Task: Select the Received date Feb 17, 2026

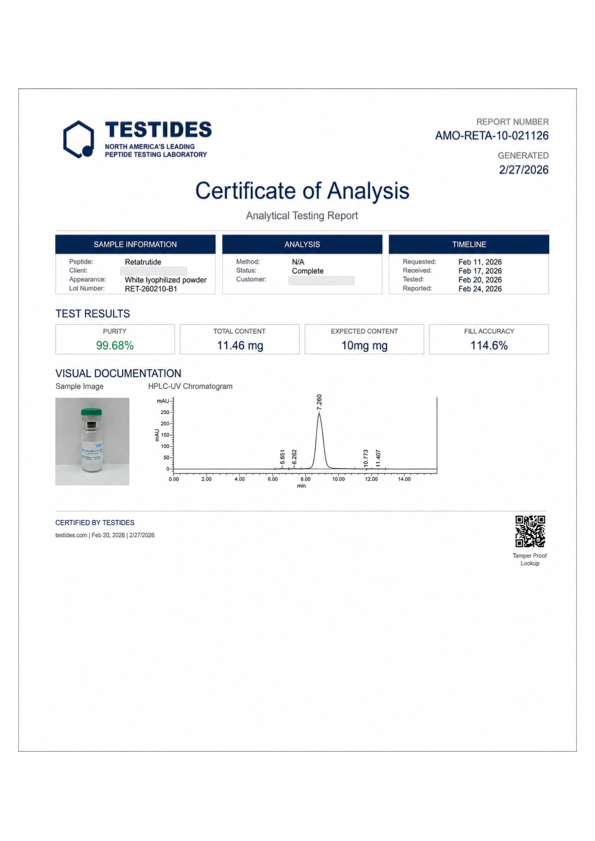Action: (480, 271)
